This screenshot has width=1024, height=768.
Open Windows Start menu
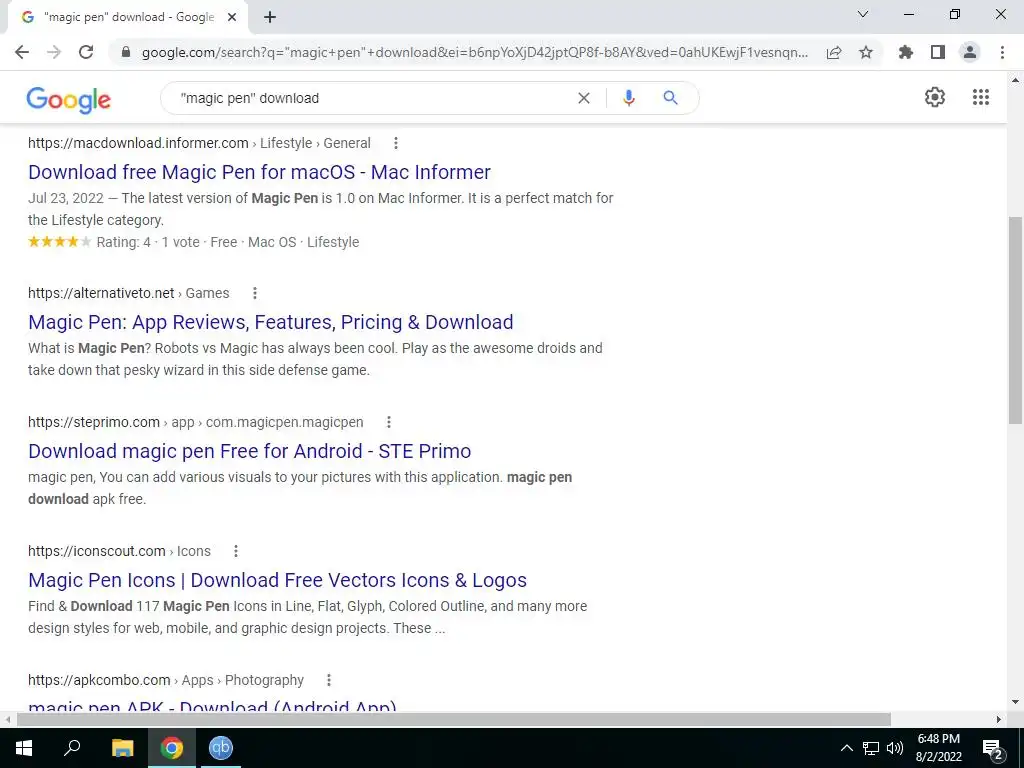(24, 748)
